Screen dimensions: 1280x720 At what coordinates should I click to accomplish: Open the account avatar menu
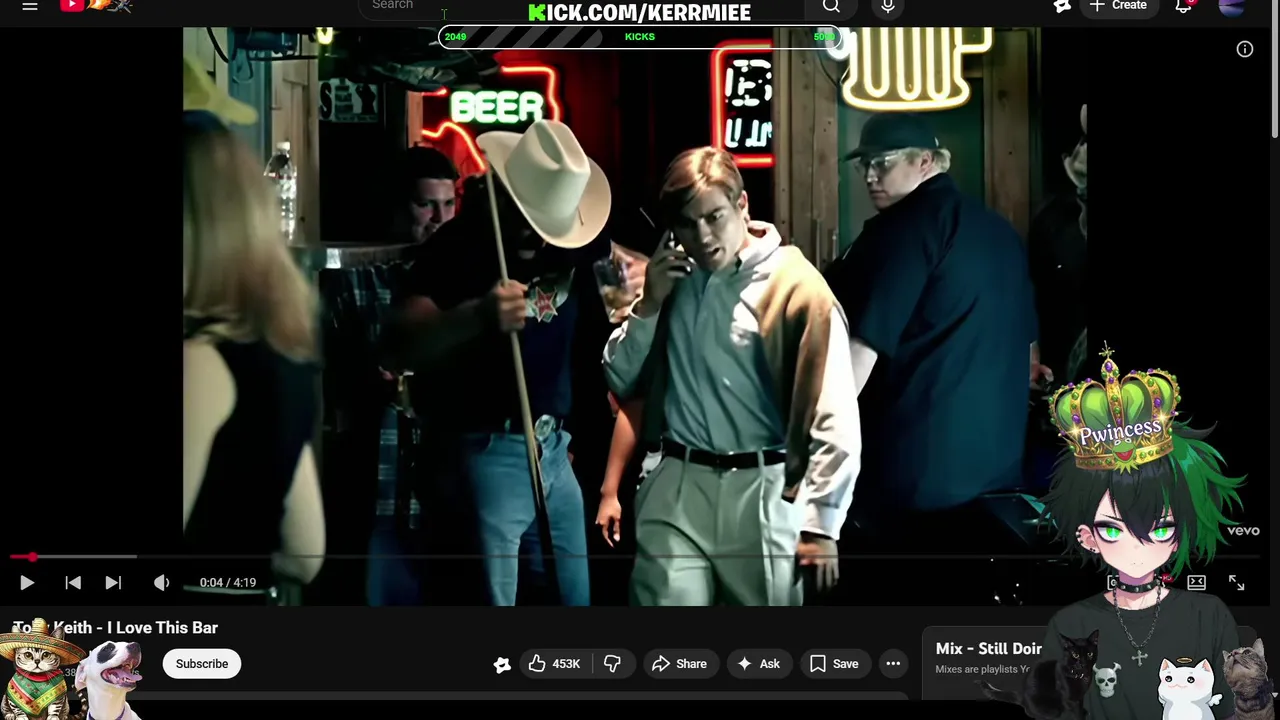click(x=1232, y=6)
